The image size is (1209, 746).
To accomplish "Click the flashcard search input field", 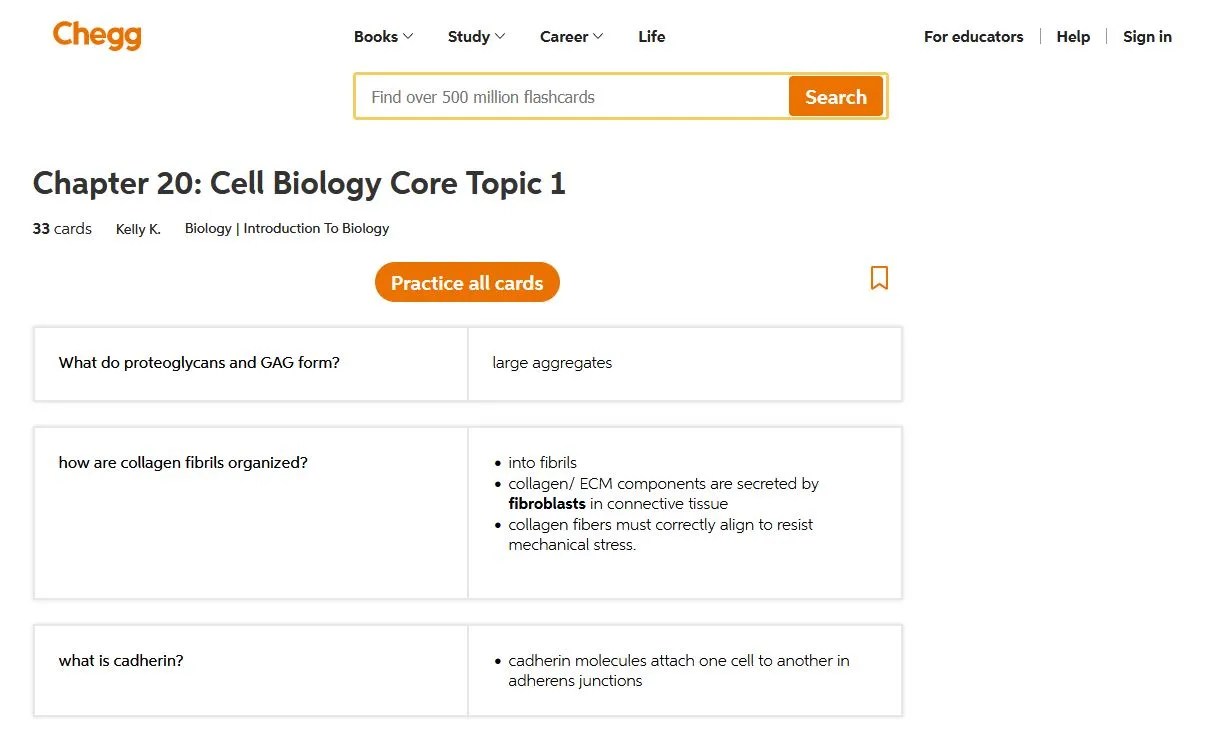I will coord(570,96).
